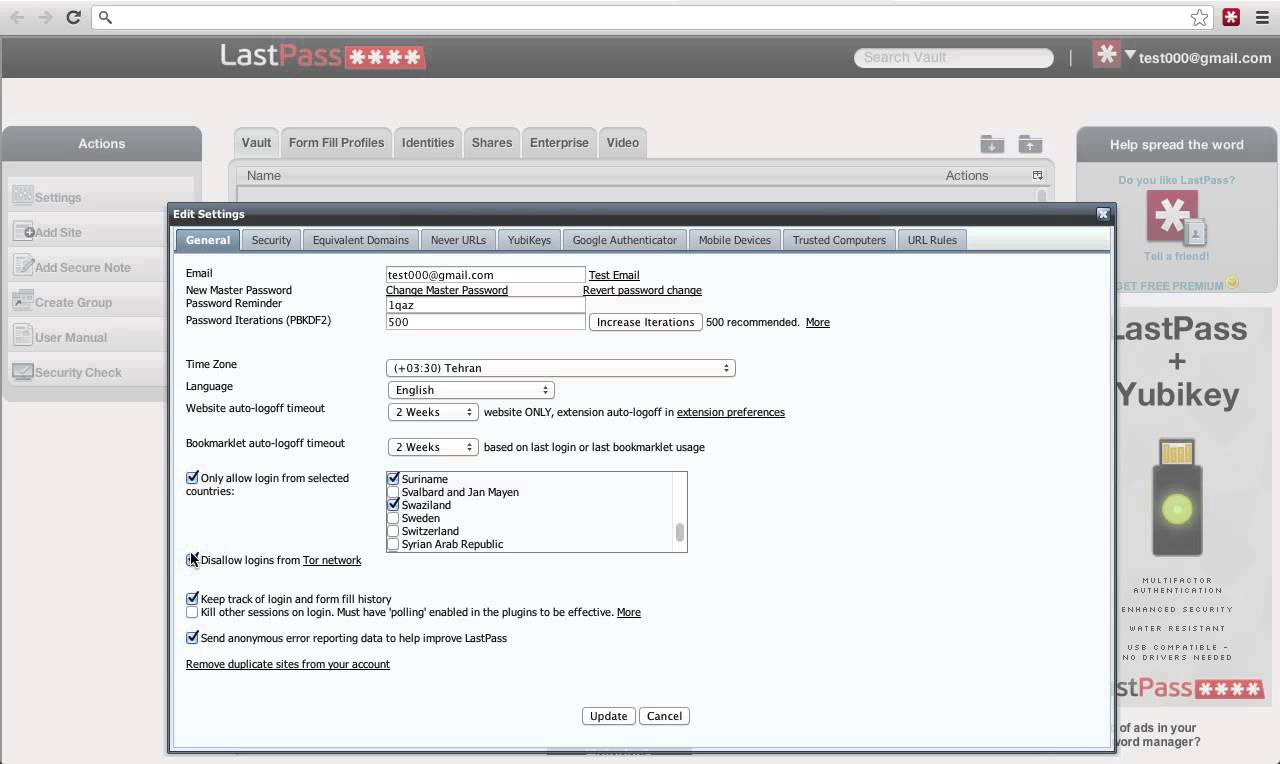
Task: Open Website auto-logoff timeout dropdown
Action: click(x=433, y=412)
